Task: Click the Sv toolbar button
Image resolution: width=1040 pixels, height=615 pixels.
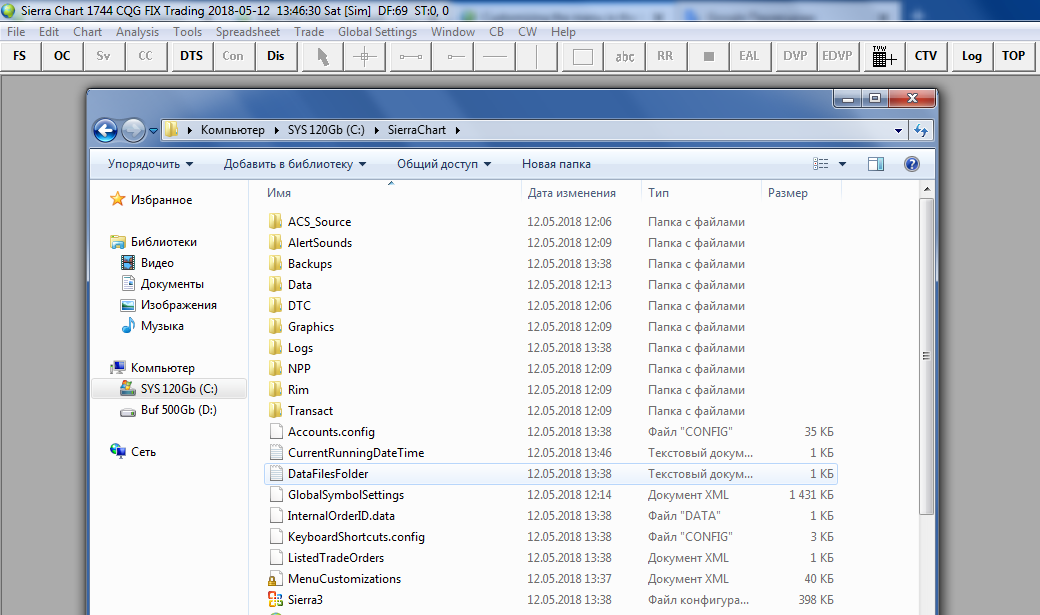Action: (x=103, y=56)
